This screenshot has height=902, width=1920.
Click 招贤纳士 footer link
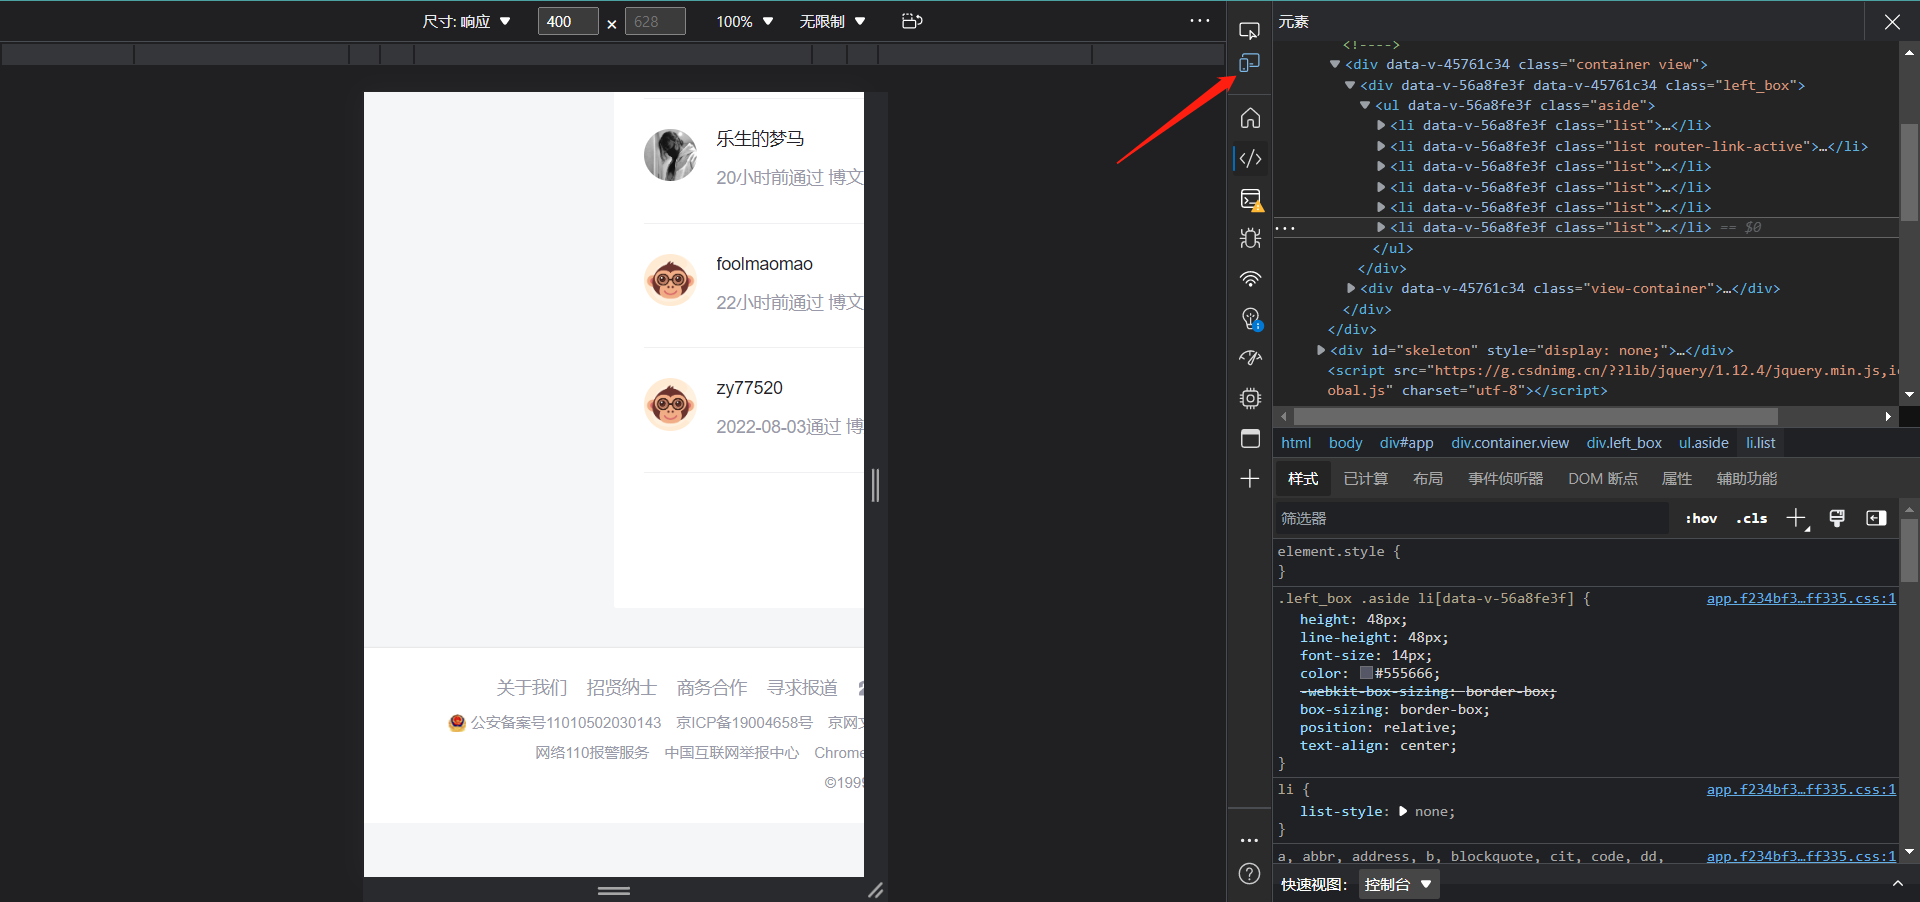click(x=621, y=687)
